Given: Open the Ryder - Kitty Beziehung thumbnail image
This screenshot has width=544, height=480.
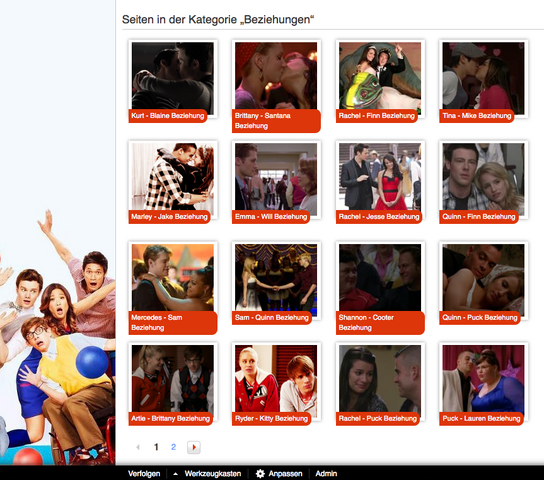Looking at the screenshot, I should point(276,378).
